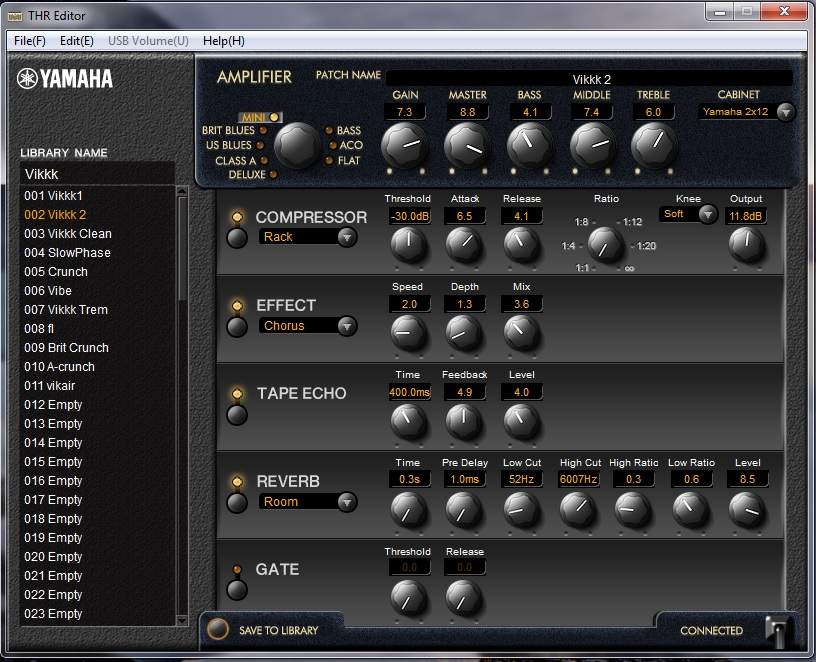Viewport: 816px width, 662px height.
Task: Select the 009 Brit Crunch patch
Action: coord(66,348)
